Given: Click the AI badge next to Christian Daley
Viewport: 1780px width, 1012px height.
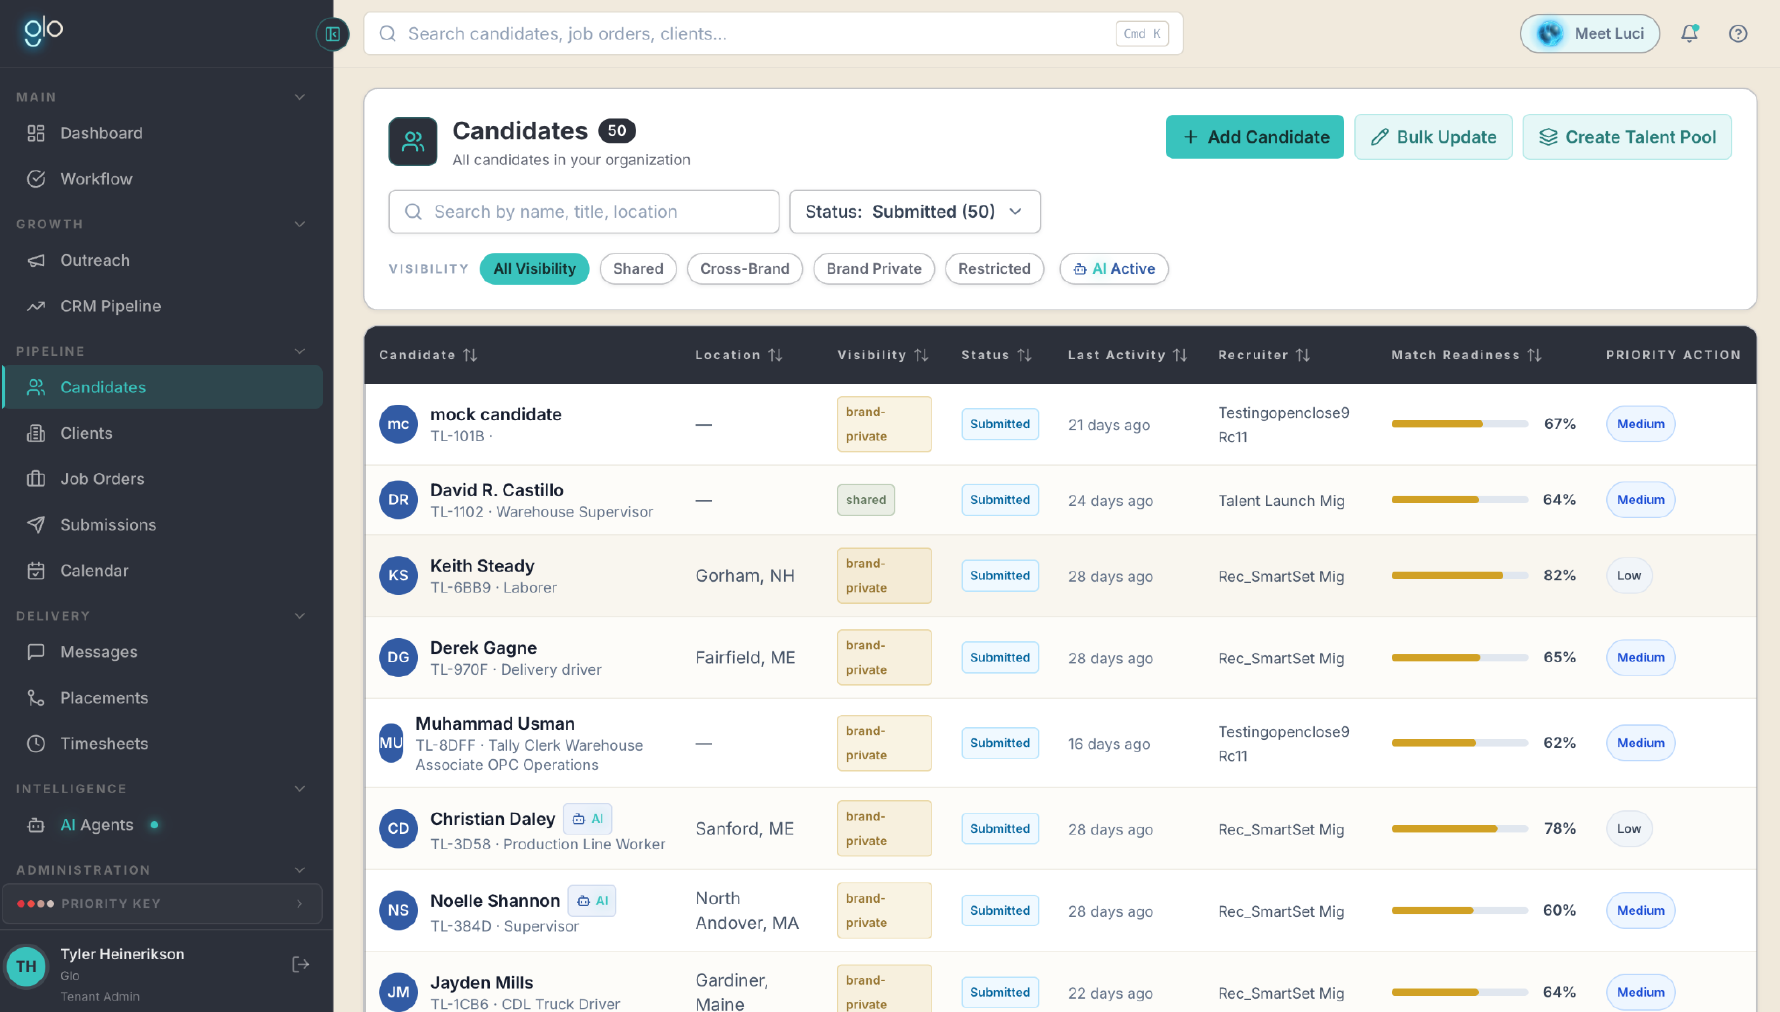Looking at the screenshot, I should (588, 819).
